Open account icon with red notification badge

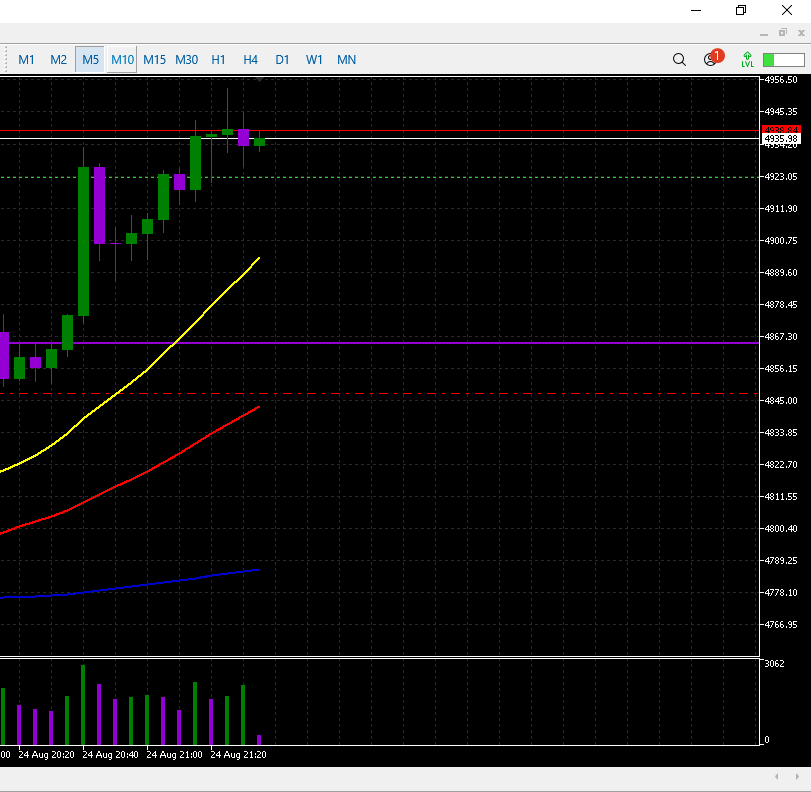pos(711,59)
